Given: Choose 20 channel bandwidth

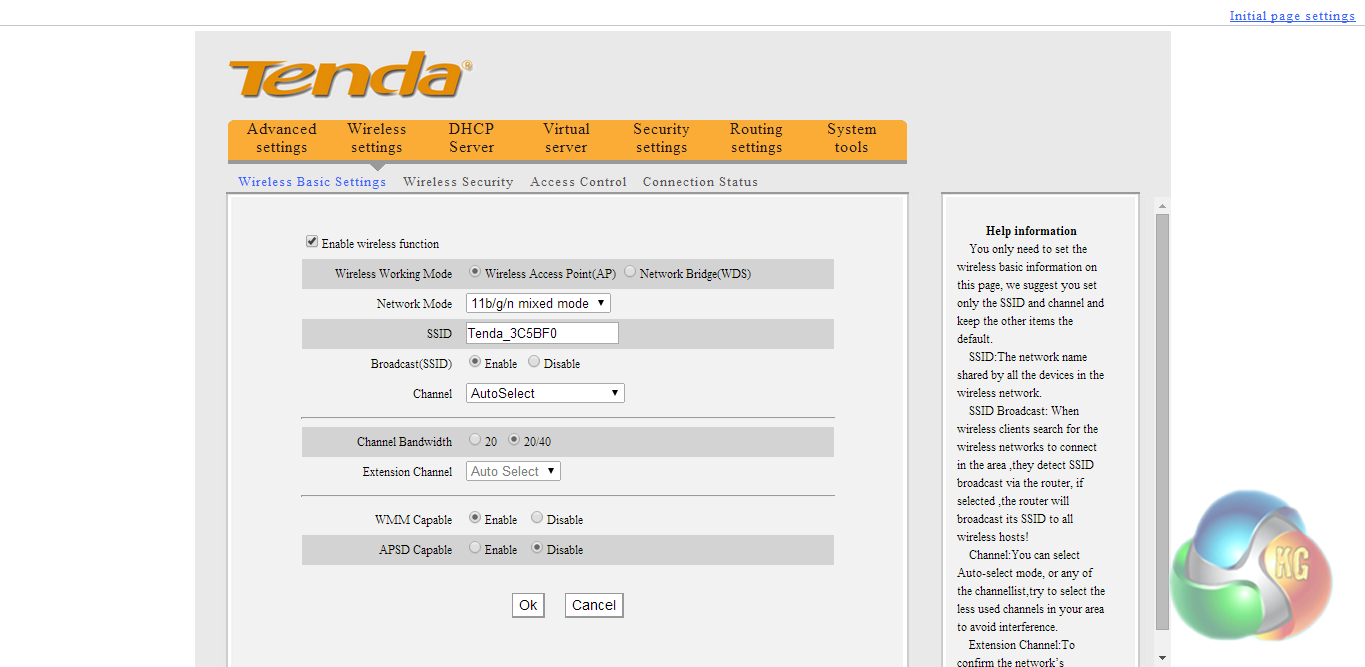Looking at the screenshot, I should point(475,440).
